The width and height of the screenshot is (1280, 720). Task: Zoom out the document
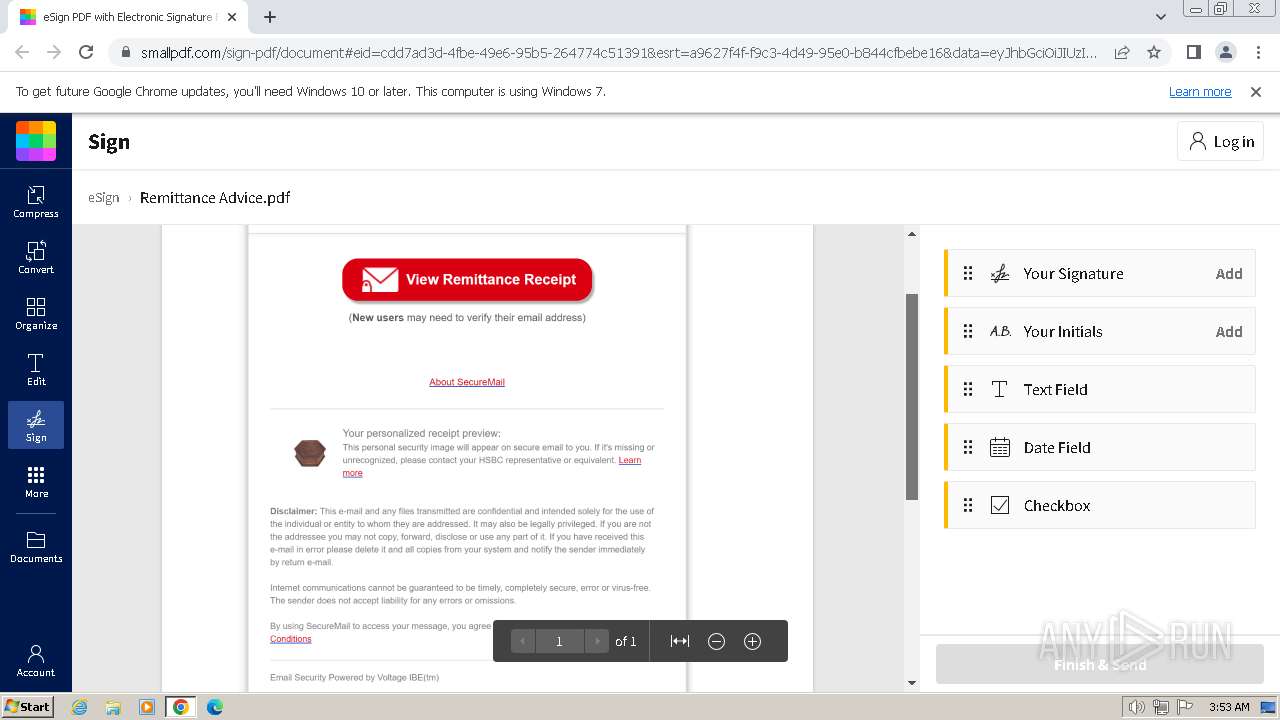click(716, 641)
